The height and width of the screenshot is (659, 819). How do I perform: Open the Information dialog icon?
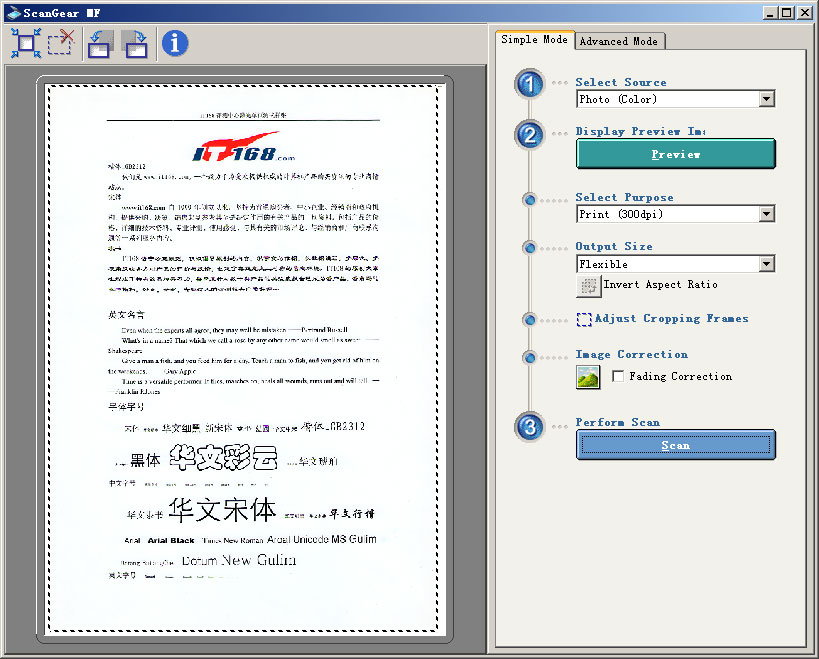(175, 42)
